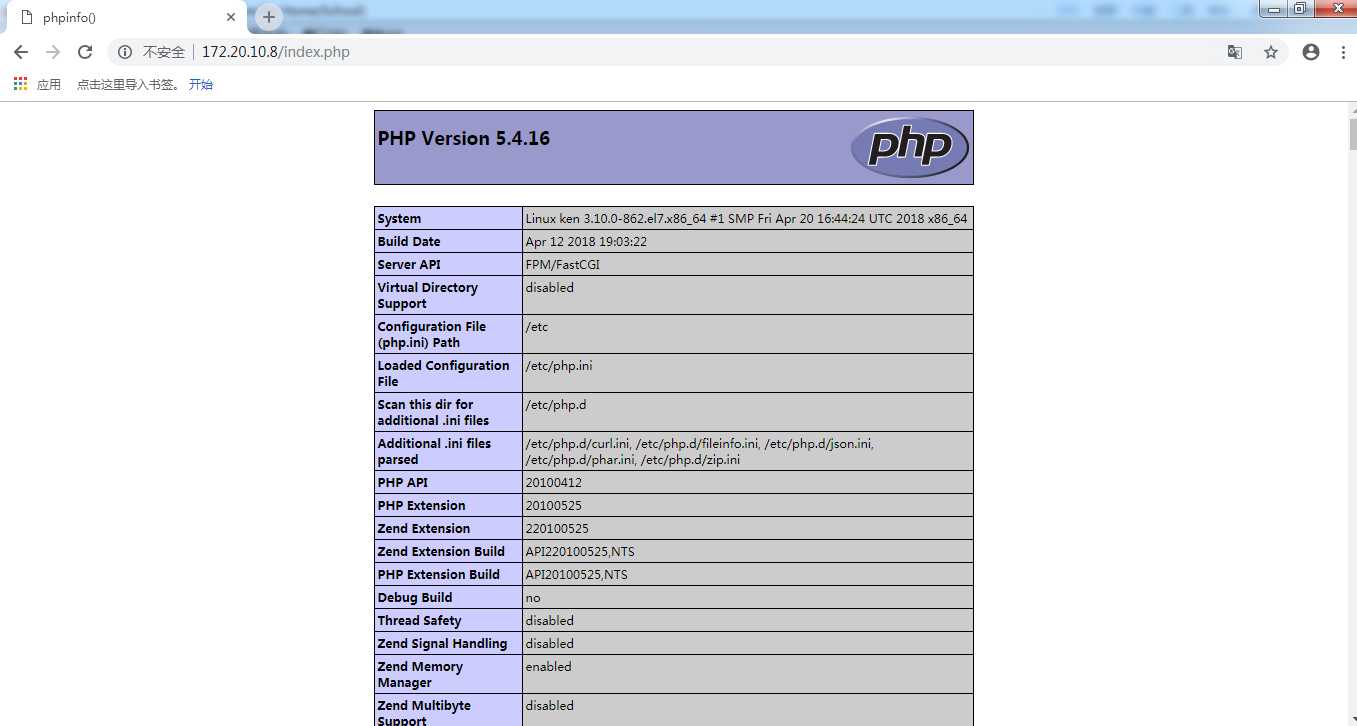Image resolution: width=1357 pixels, height=726 pixels.
Task: Open the Chrome three-dot menu
Action: (x=1342, y=52)
